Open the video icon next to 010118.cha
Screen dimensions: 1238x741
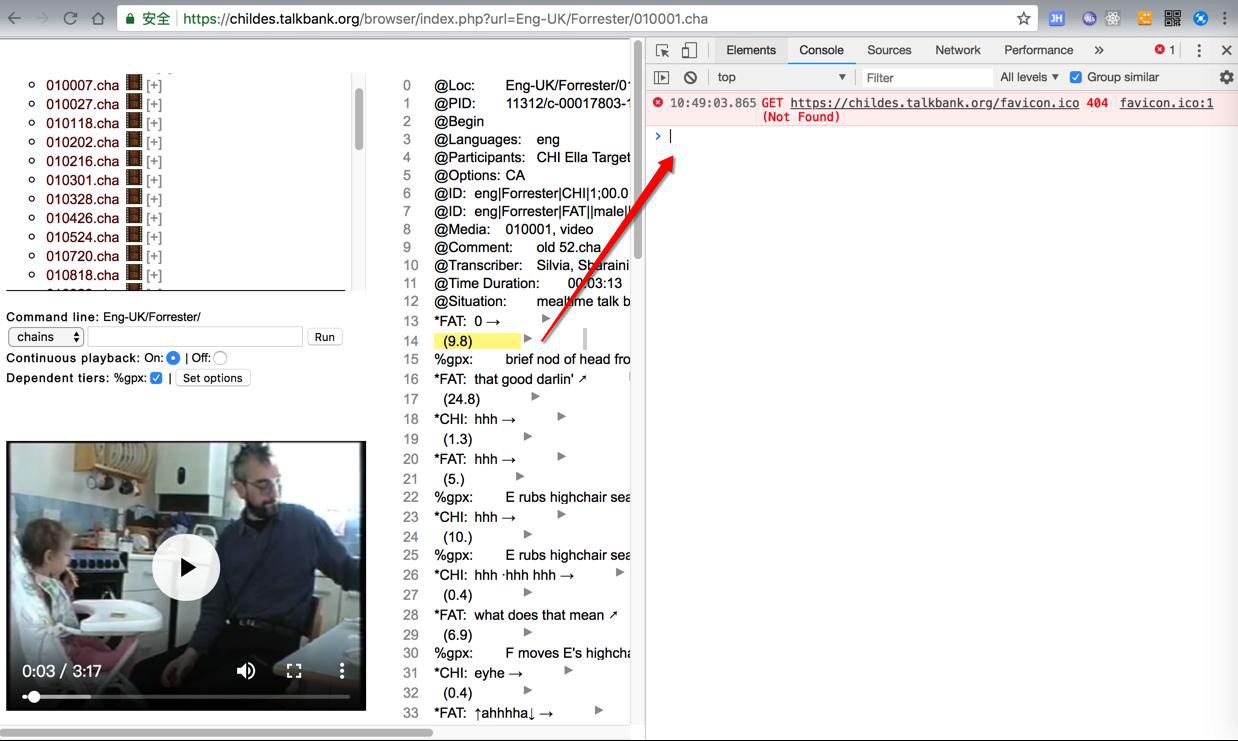pyautogui.click(x=134, y=122)
